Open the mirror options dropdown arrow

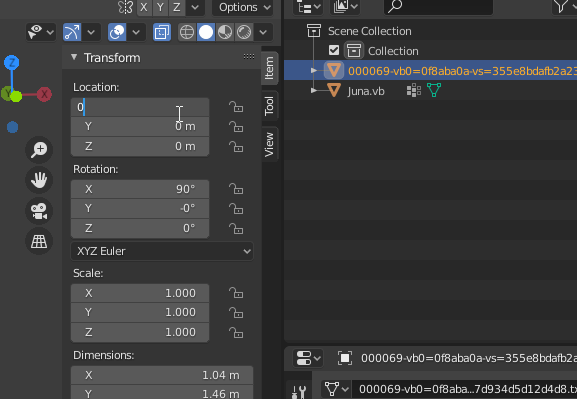point(195,7)
